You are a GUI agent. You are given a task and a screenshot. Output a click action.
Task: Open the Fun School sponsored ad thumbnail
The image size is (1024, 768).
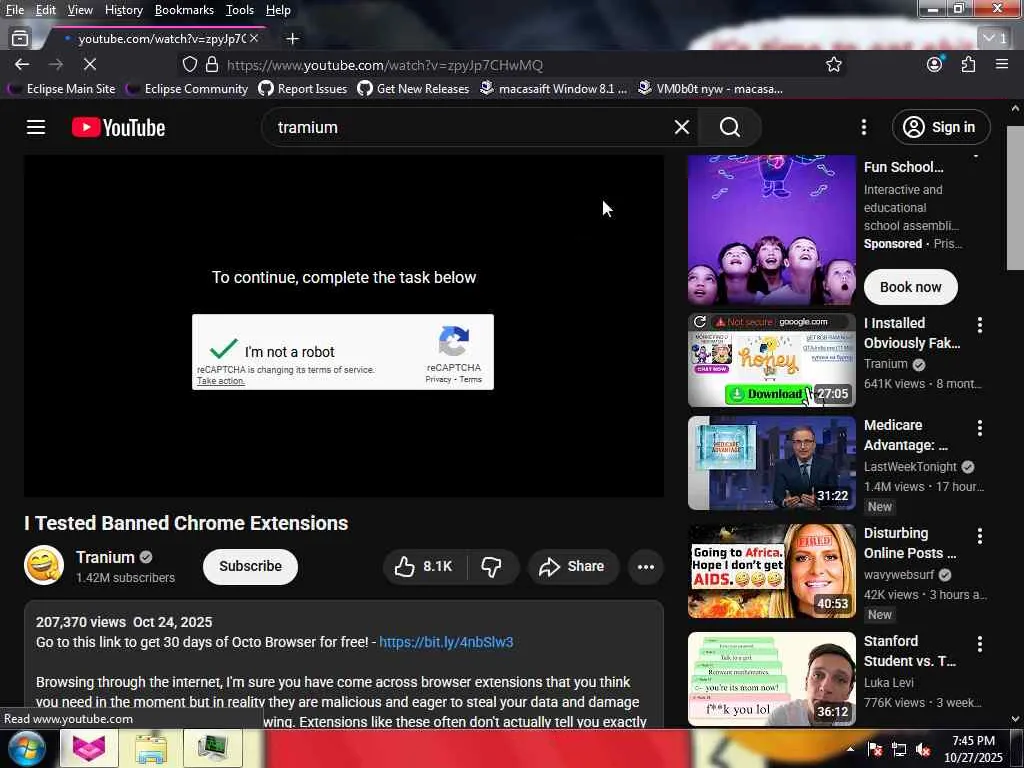click(x=771, y=229)
